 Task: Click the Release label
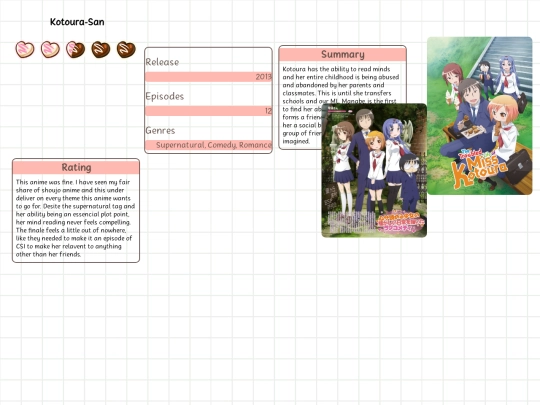pyautogui.click(x=162, y=62)
